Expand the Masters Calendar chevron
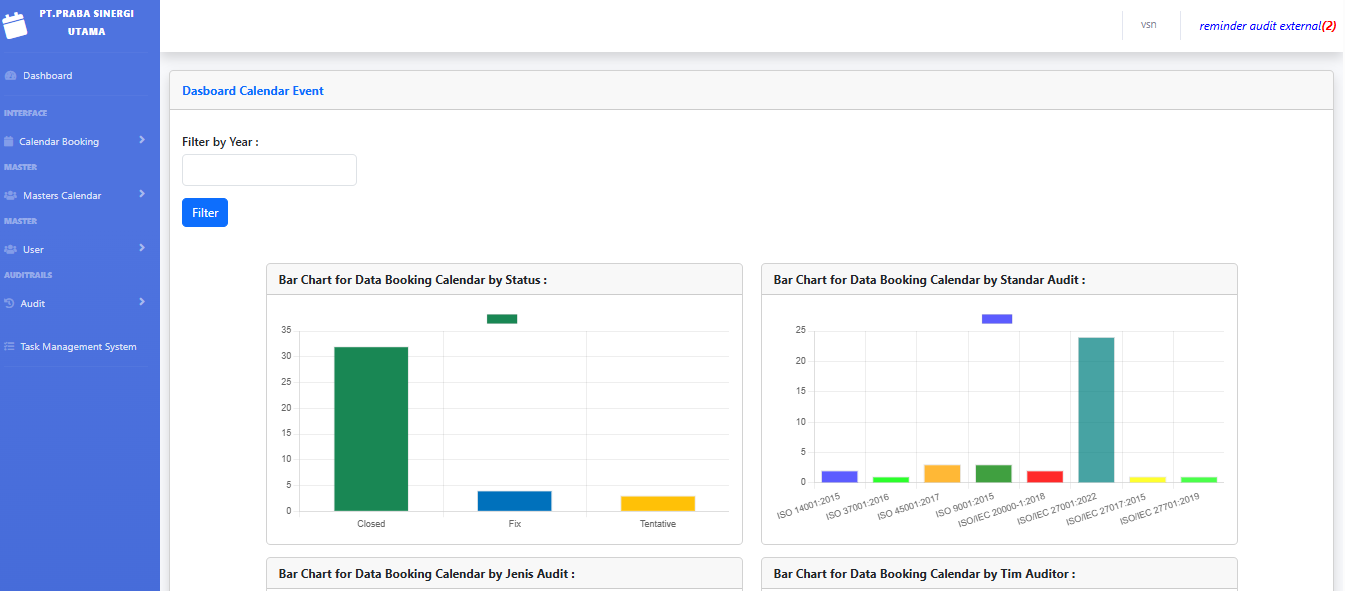Screen dimensions: 1345x591 coord(142,194)
